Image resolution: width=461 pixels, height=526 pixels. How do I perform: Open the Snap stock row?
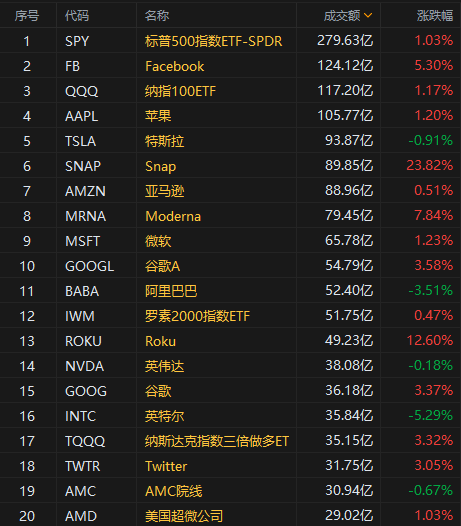pyautogui.click(x=230, y=166)
